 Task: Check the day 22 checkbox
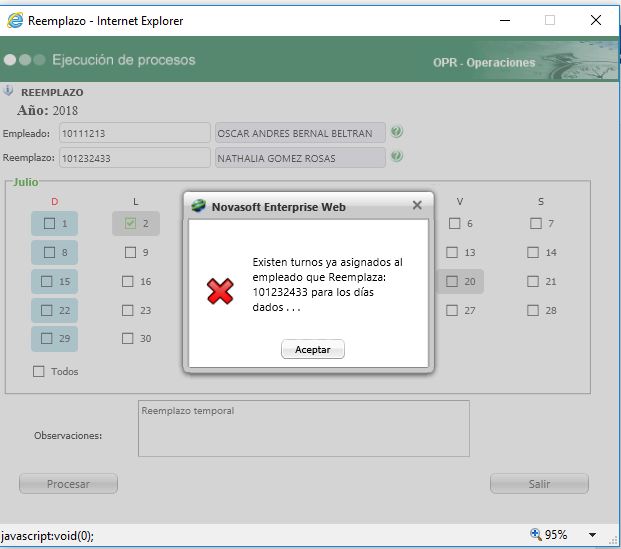[47, 310]
